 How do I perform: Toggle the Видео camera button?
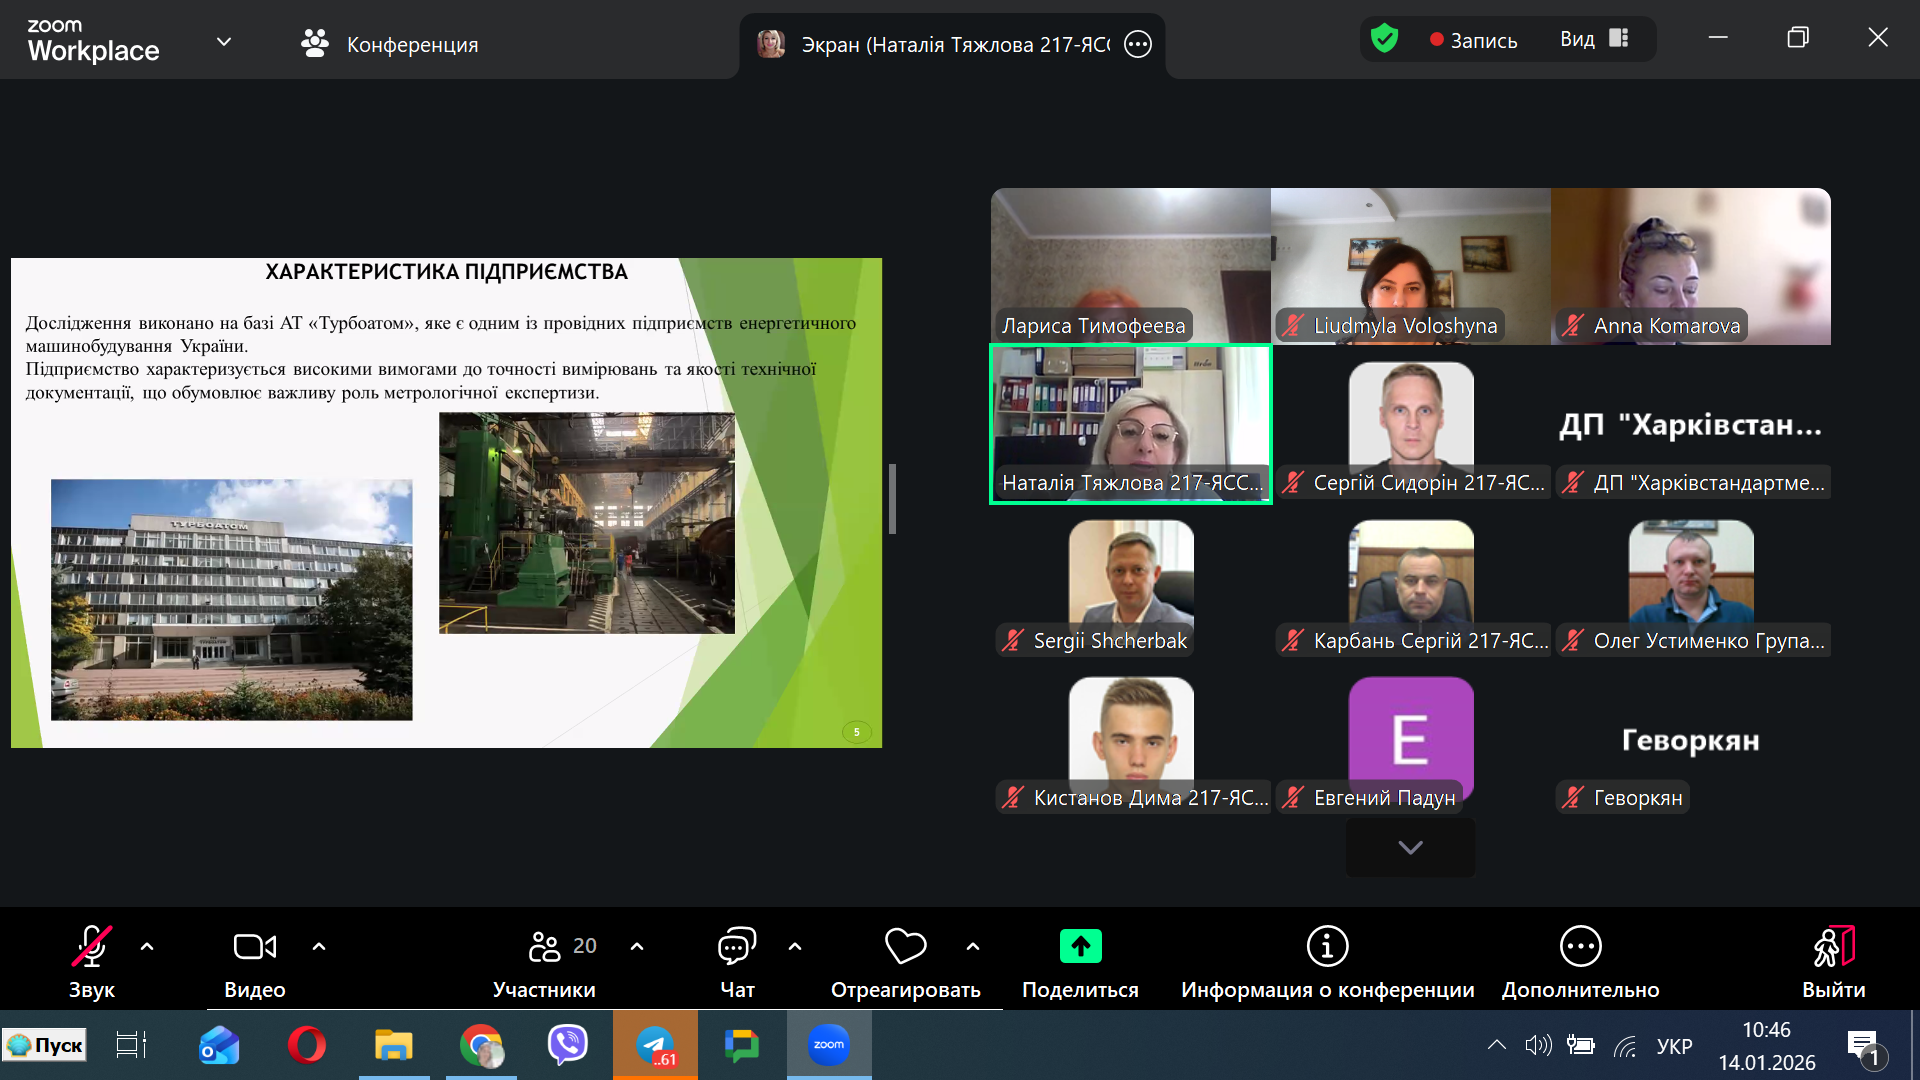pos(254,948)
